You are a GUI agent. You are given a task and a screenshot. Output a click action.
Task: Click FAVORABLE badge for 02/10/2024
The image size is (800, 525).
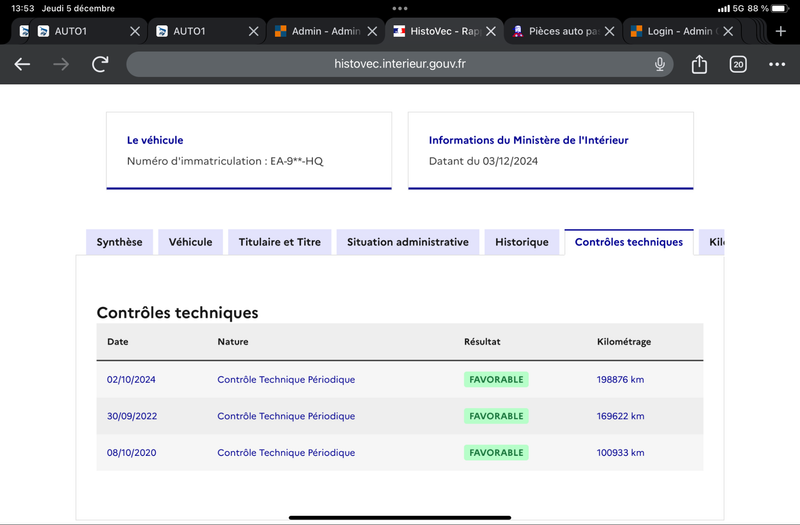(496, 380)
